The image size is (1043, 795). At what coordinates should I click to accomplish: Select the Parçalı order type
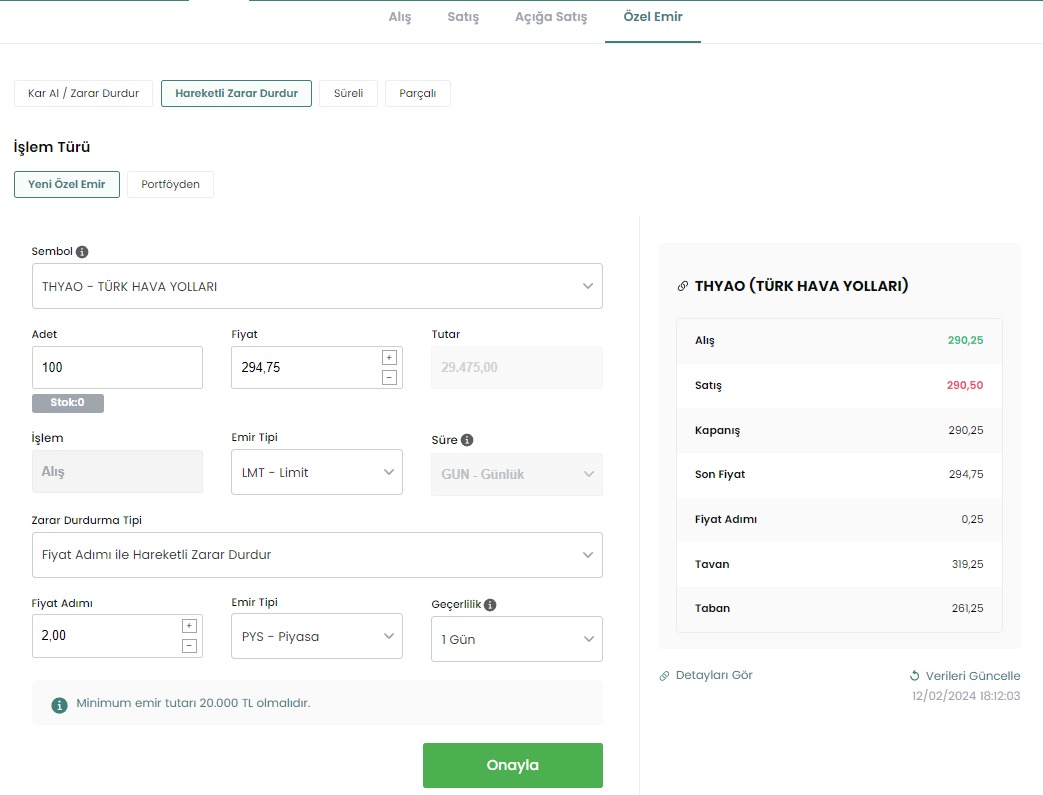pos(418,93)
